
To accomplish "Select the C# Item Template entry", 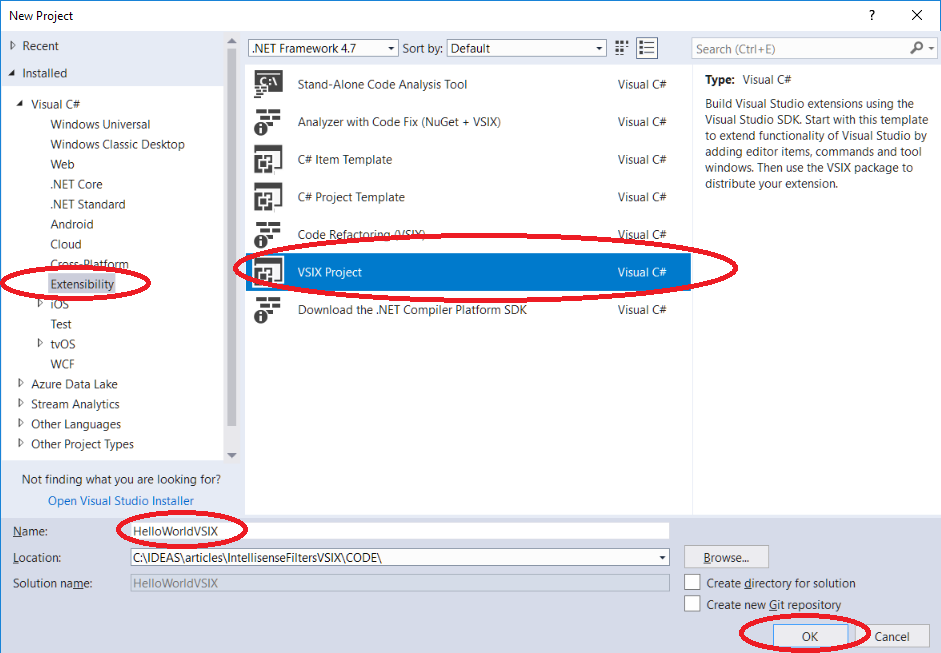I will (468, 160).
